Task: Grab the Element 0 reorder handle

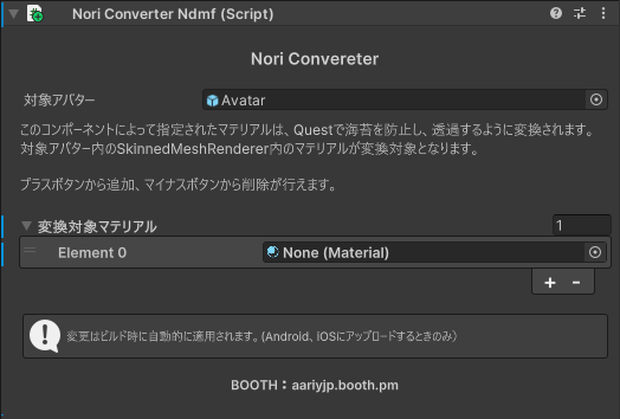Action: 30,250
